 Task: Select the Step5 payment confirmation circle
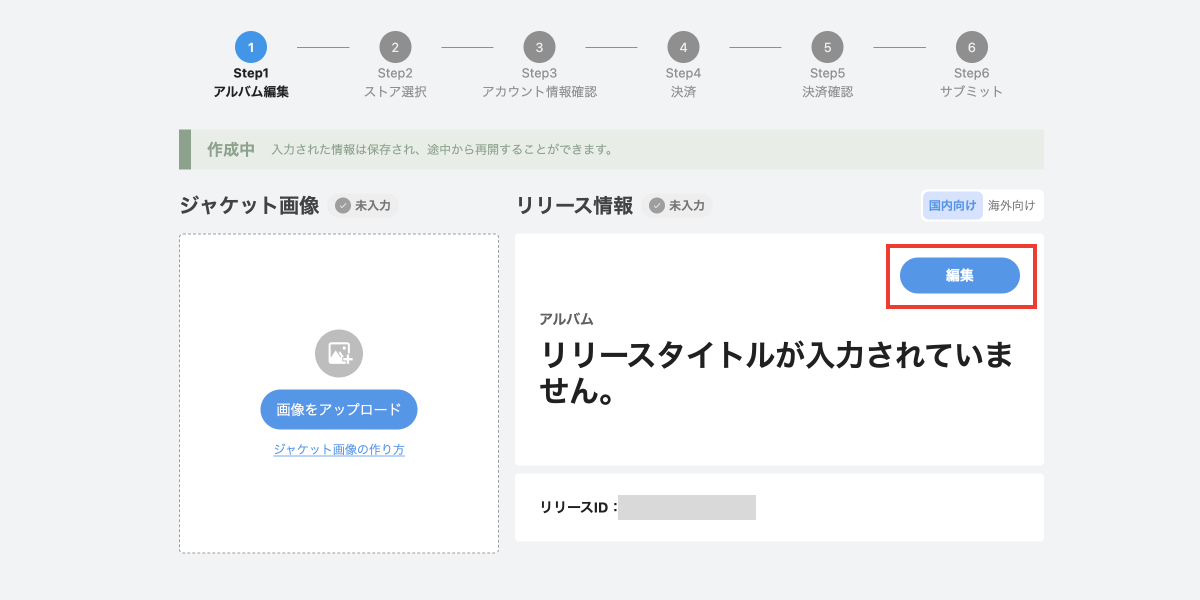(x=827, y=47)
